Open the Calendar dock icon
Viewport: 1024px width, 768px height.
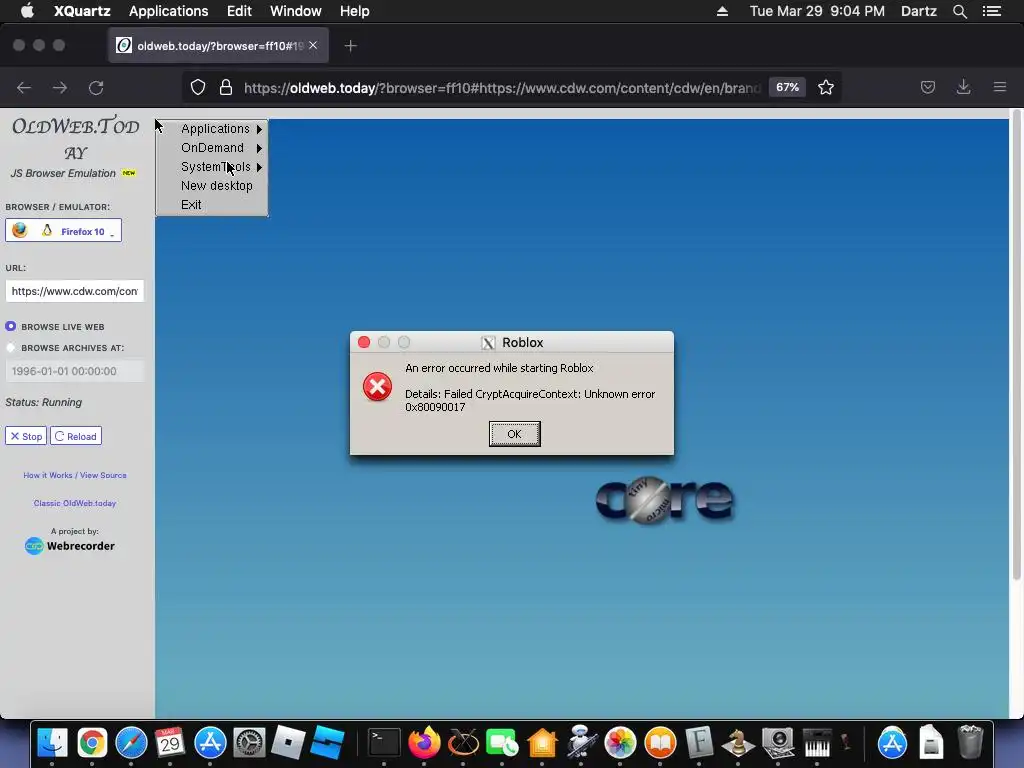point(170,743)
